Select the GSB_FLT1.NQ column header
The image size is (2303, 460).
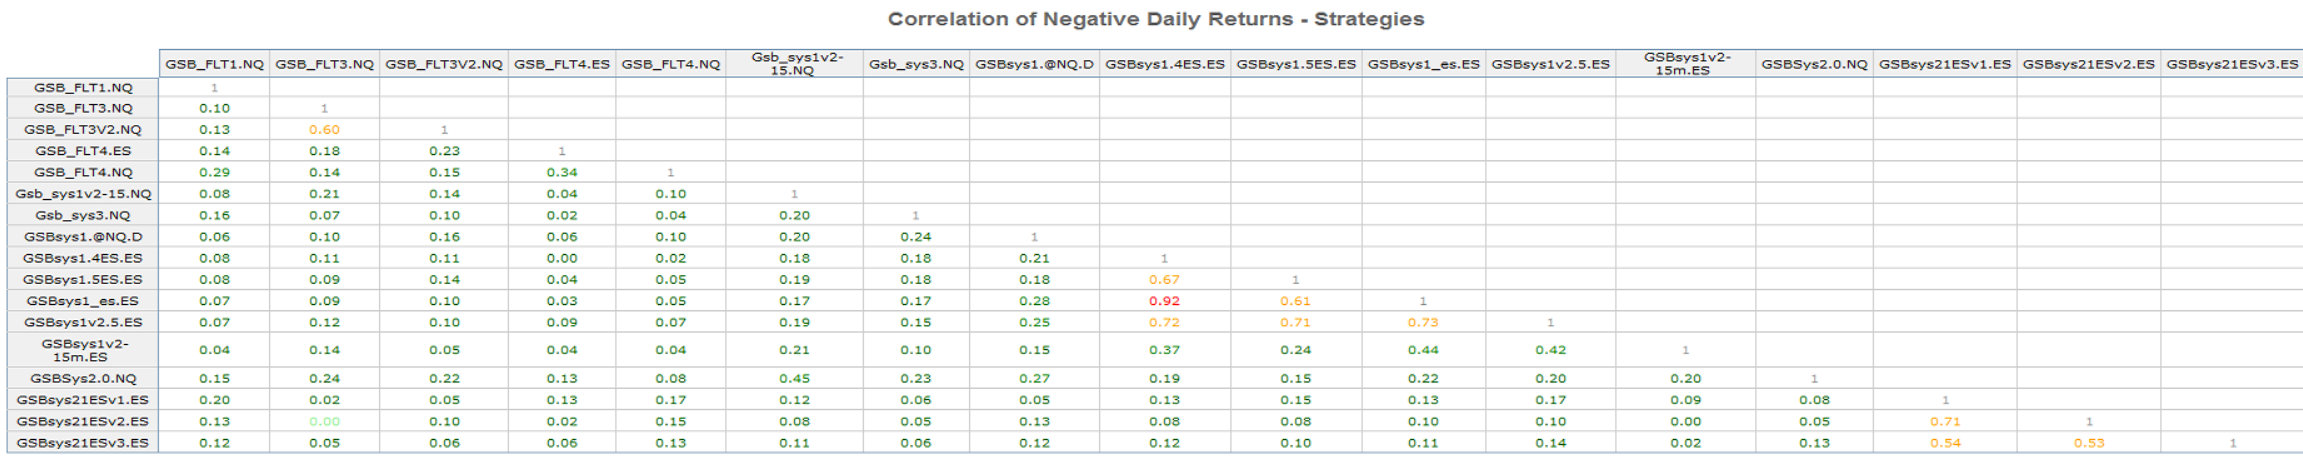pyautogui.click(x=214, y=64)
